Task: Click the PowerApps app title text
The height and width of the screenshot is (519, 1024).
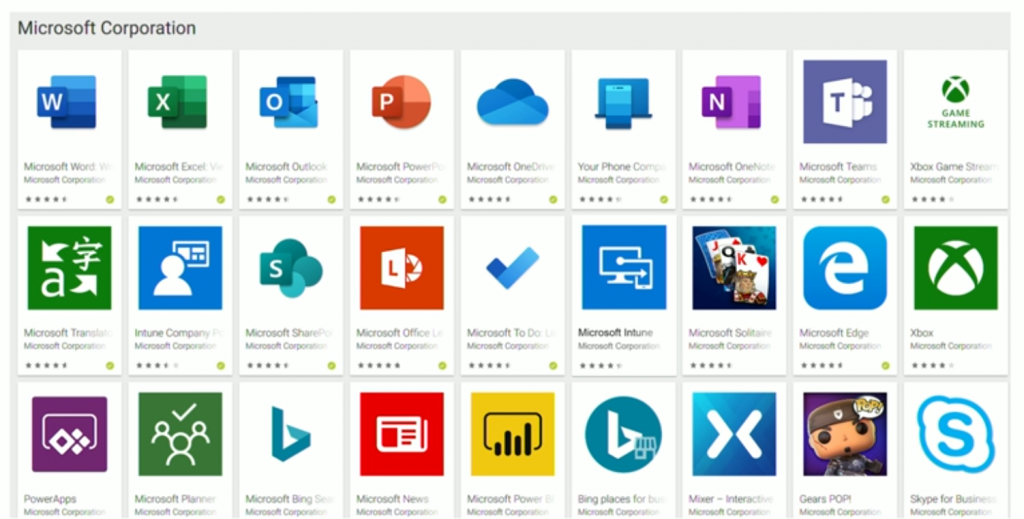Action: click(x=50, y=499)
